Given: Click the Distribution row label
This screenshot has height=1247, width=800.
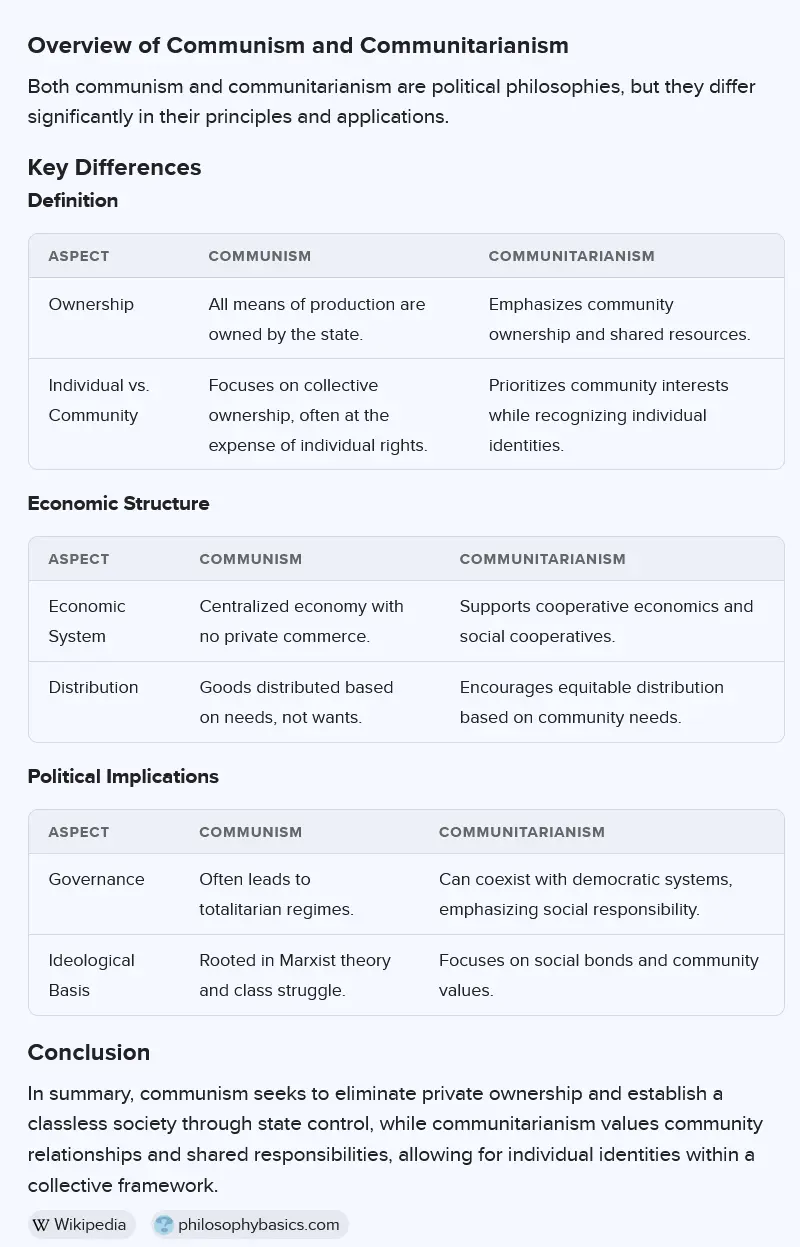Looking at the screenshot, I should (x=93, y=687).
